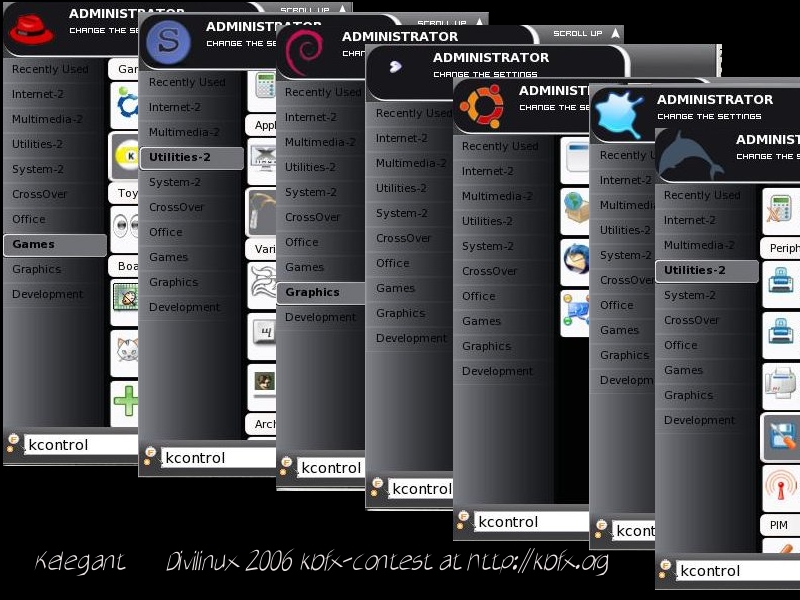
Task: Open the X window icon in Slackware menu
Action: pos(264,161)
